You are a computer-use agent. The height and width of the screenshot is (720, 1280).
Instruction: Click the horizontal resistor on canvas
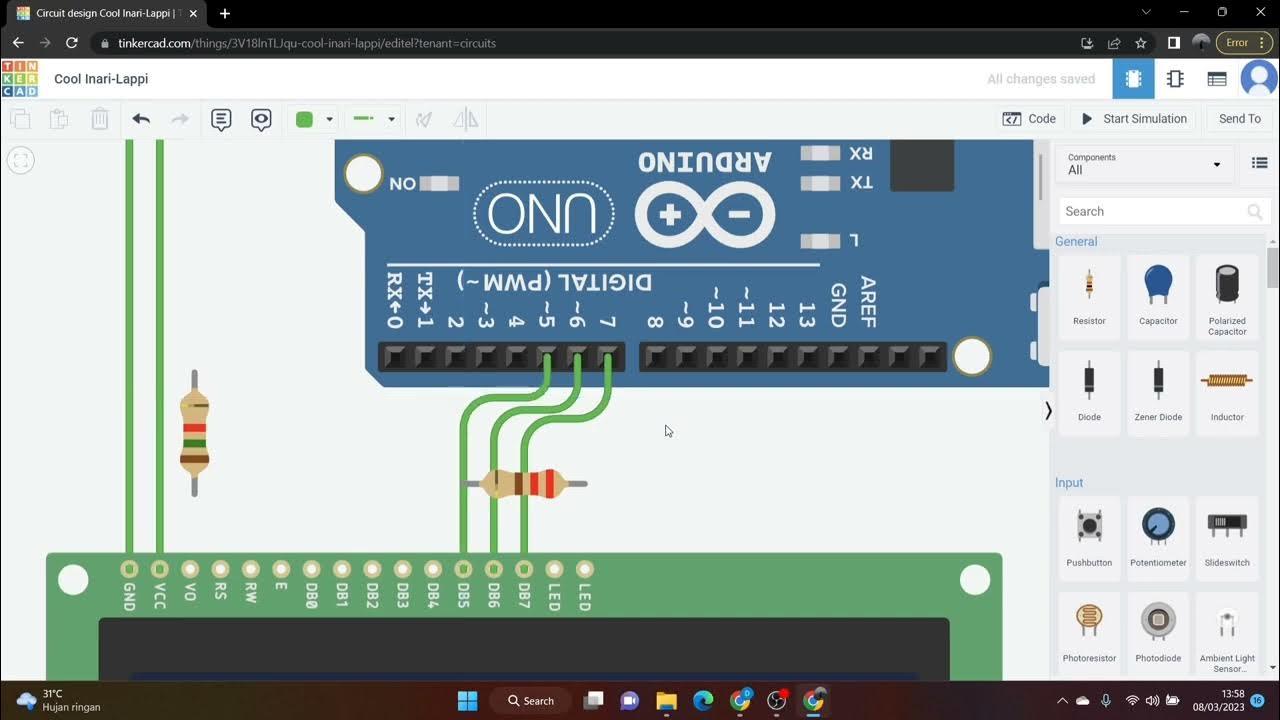(x=524, y=484)
